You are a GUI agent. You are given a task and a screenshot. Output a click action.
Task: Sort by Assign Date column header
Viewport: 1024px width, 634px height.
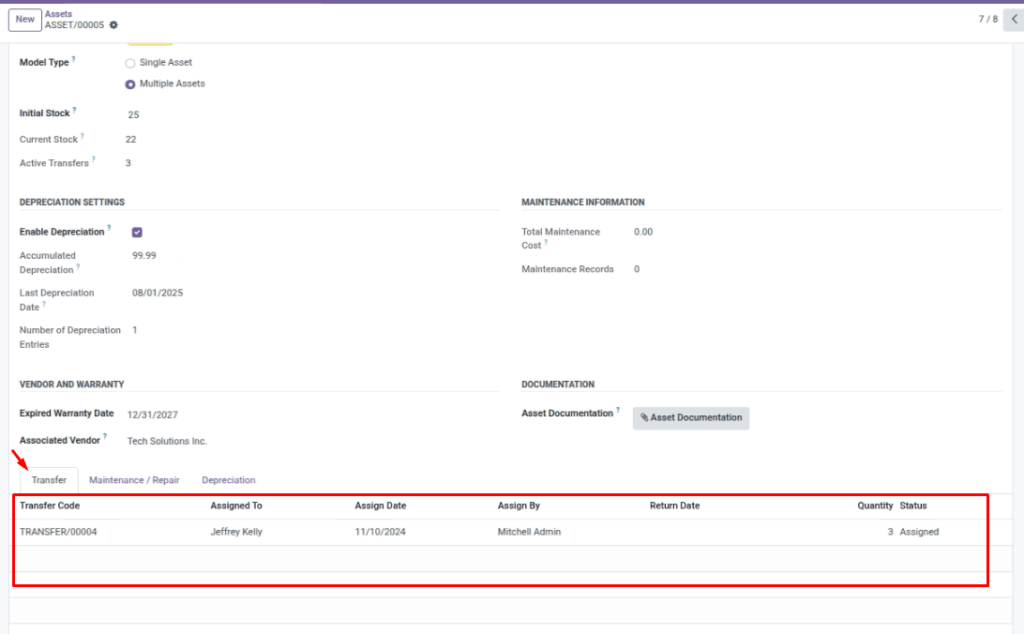[x=380, y=505]
